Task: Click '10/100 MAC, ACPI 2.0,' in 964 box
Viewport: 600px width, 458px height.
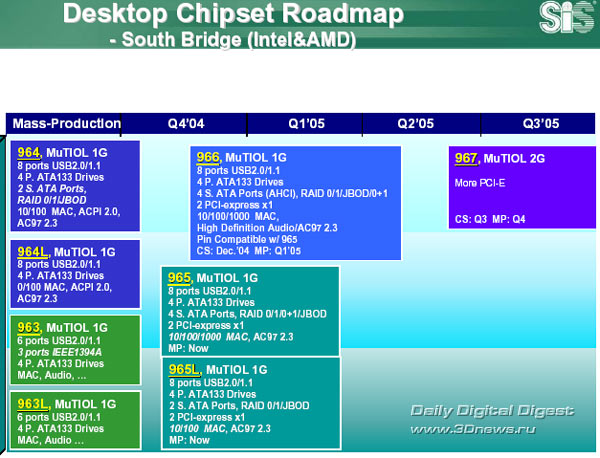Action: [68, 212]
